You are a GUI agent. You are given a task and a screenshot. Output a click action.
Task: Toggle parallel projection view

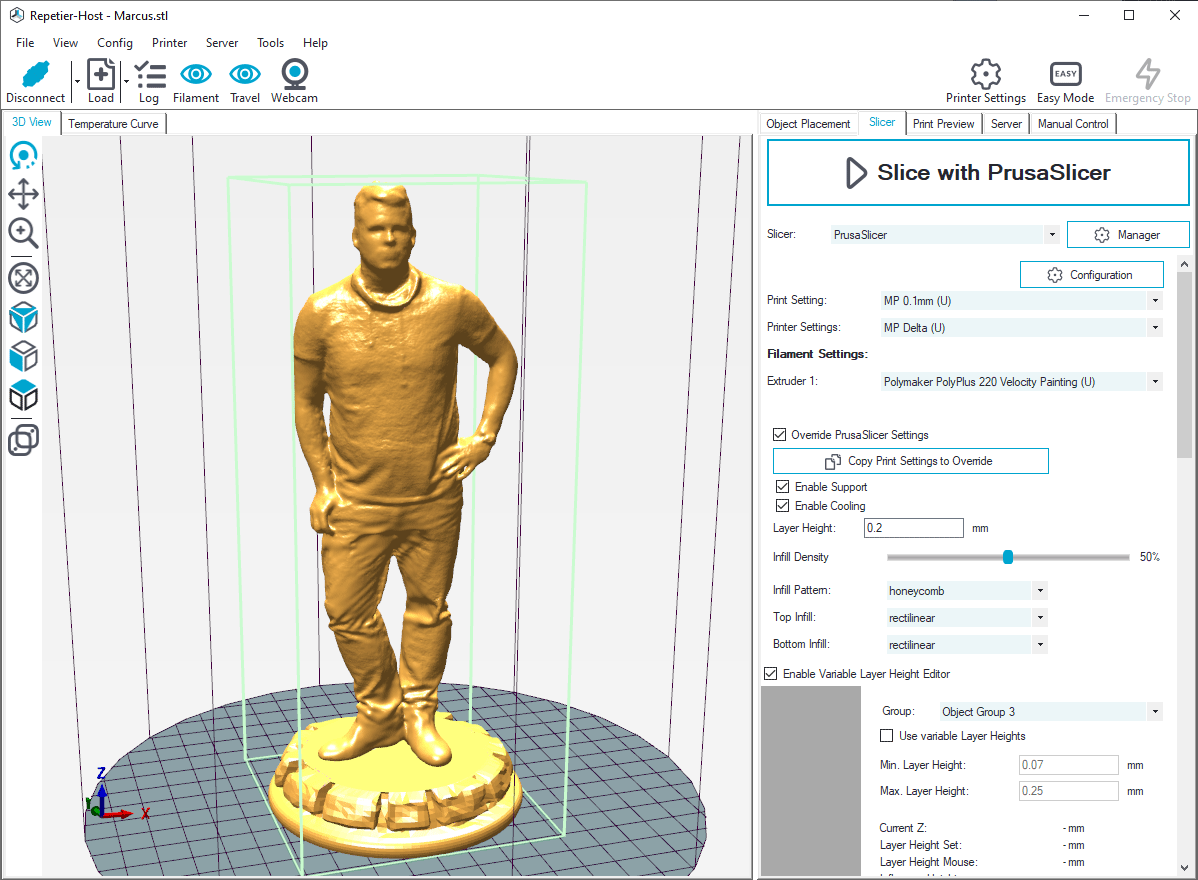pyautogui.click(x=23, y=440)
